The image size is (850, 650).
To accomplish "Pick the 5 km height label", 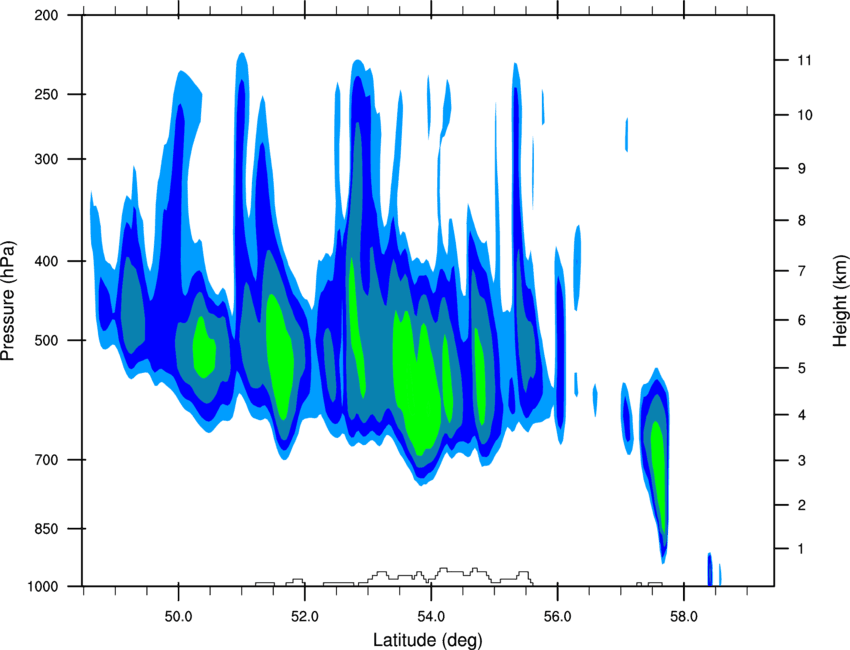I will click(x=802, y=368).
